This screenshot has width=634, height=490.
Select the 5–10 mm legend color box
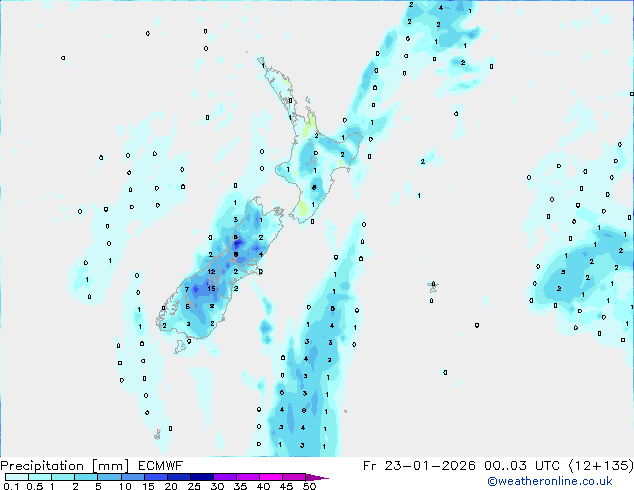pos(109,477)
